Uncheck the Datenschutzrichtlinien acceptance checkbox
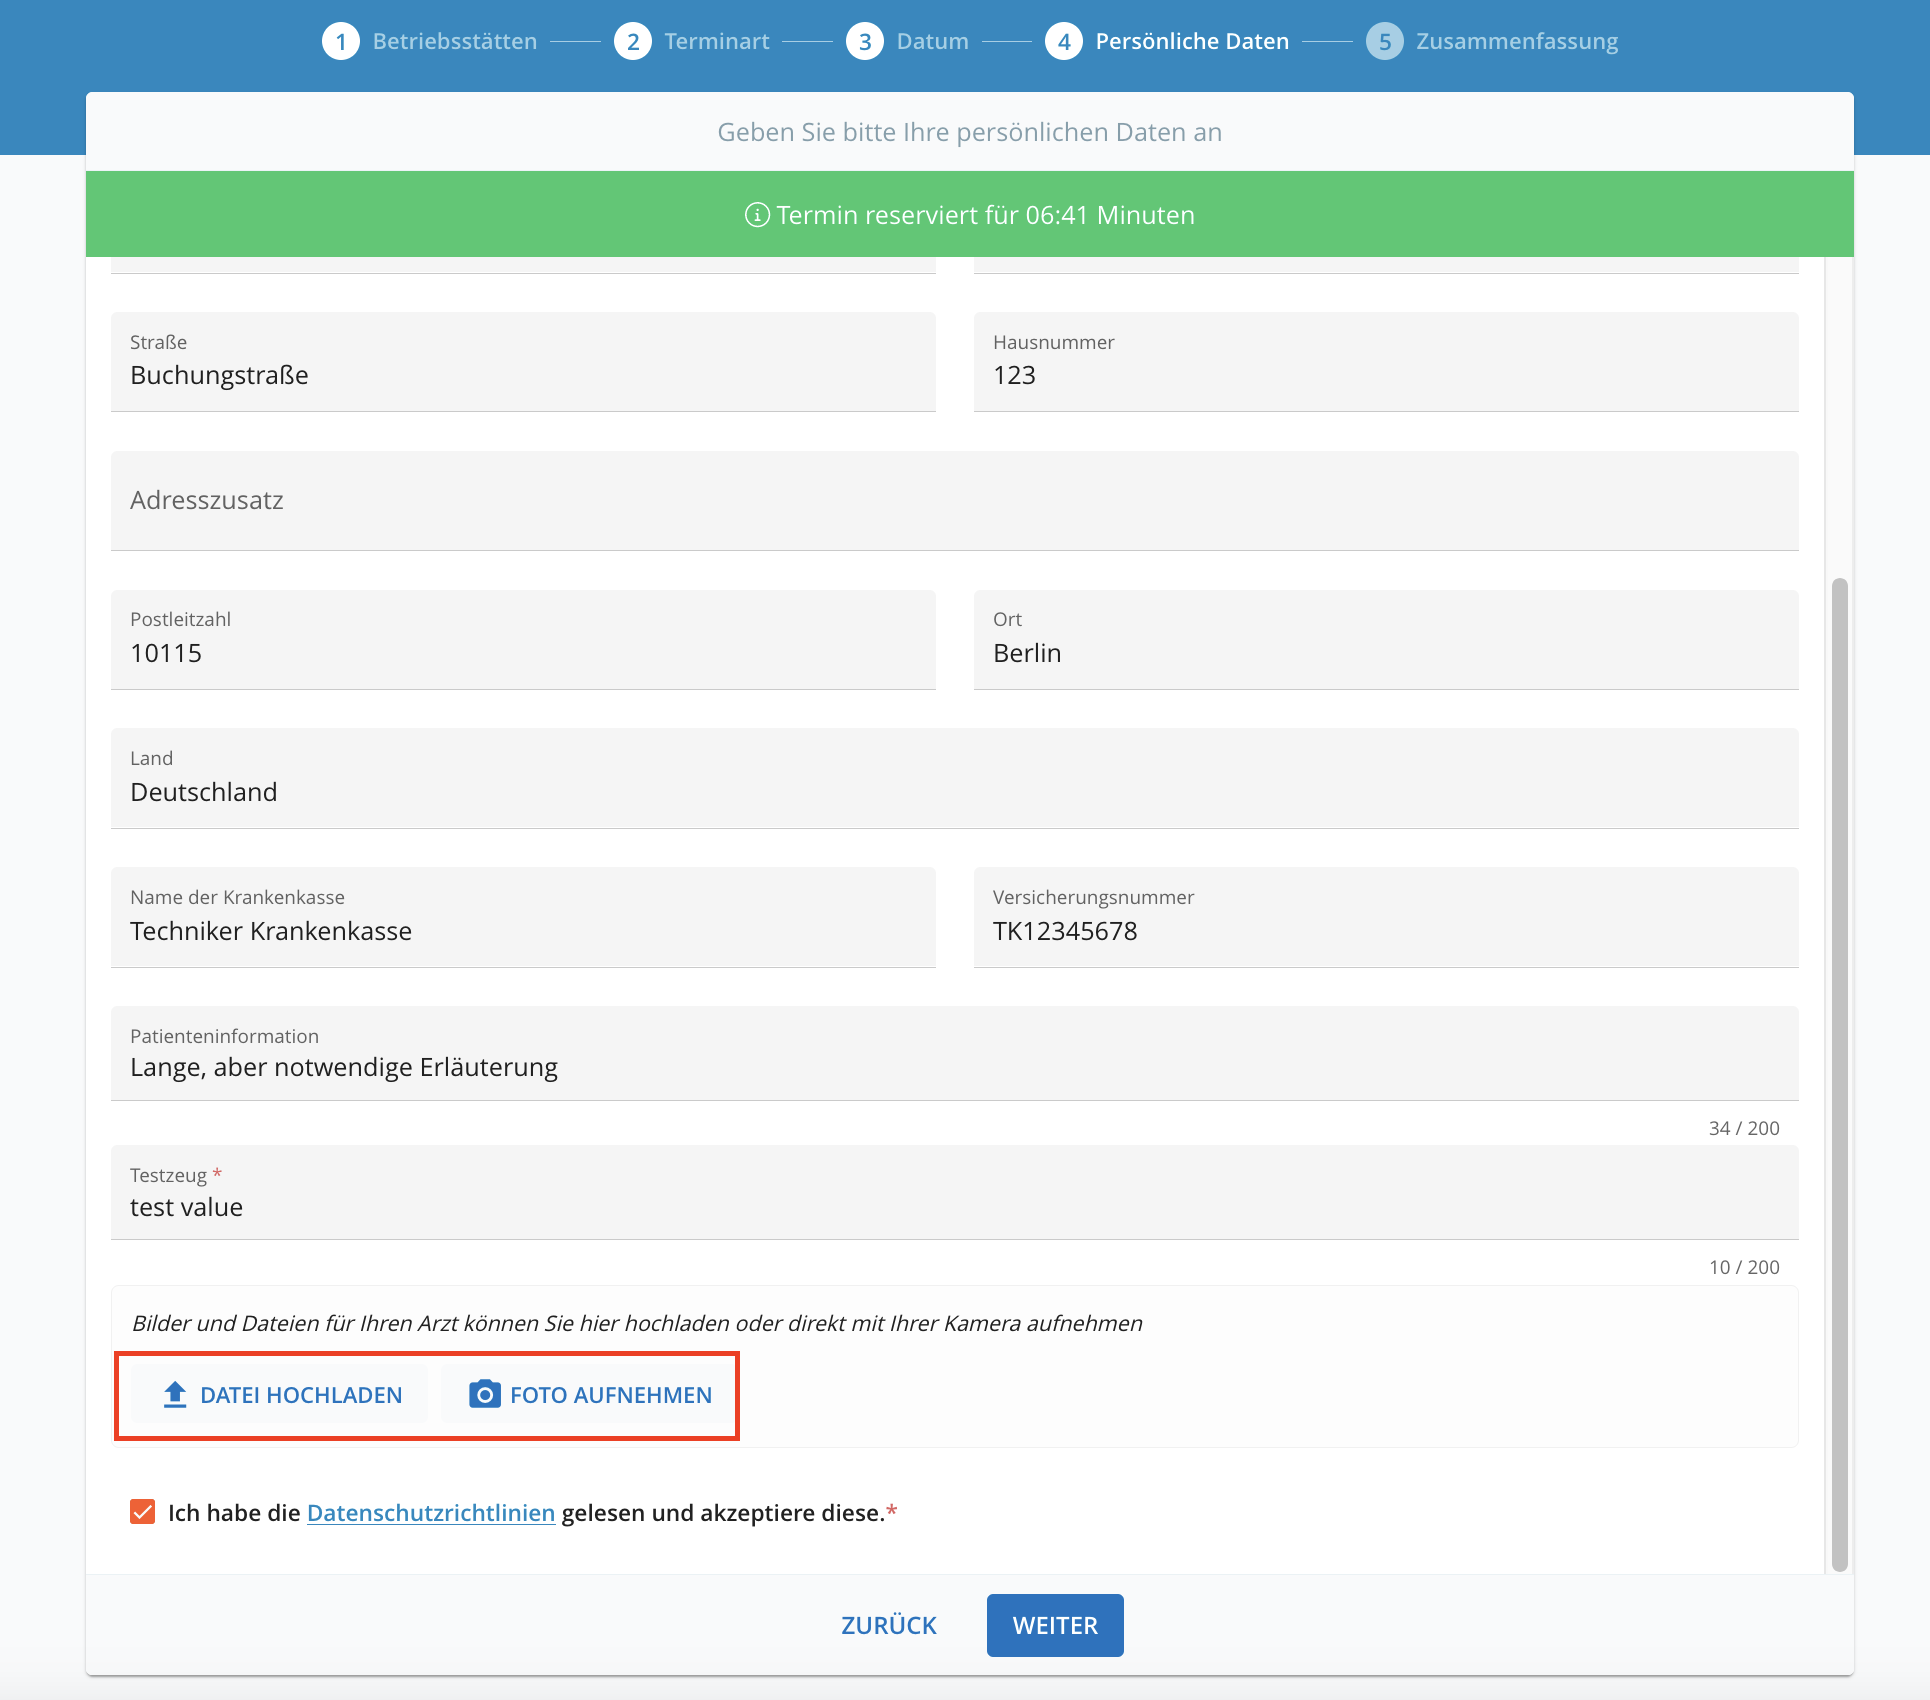 (x=143, y=1512)
